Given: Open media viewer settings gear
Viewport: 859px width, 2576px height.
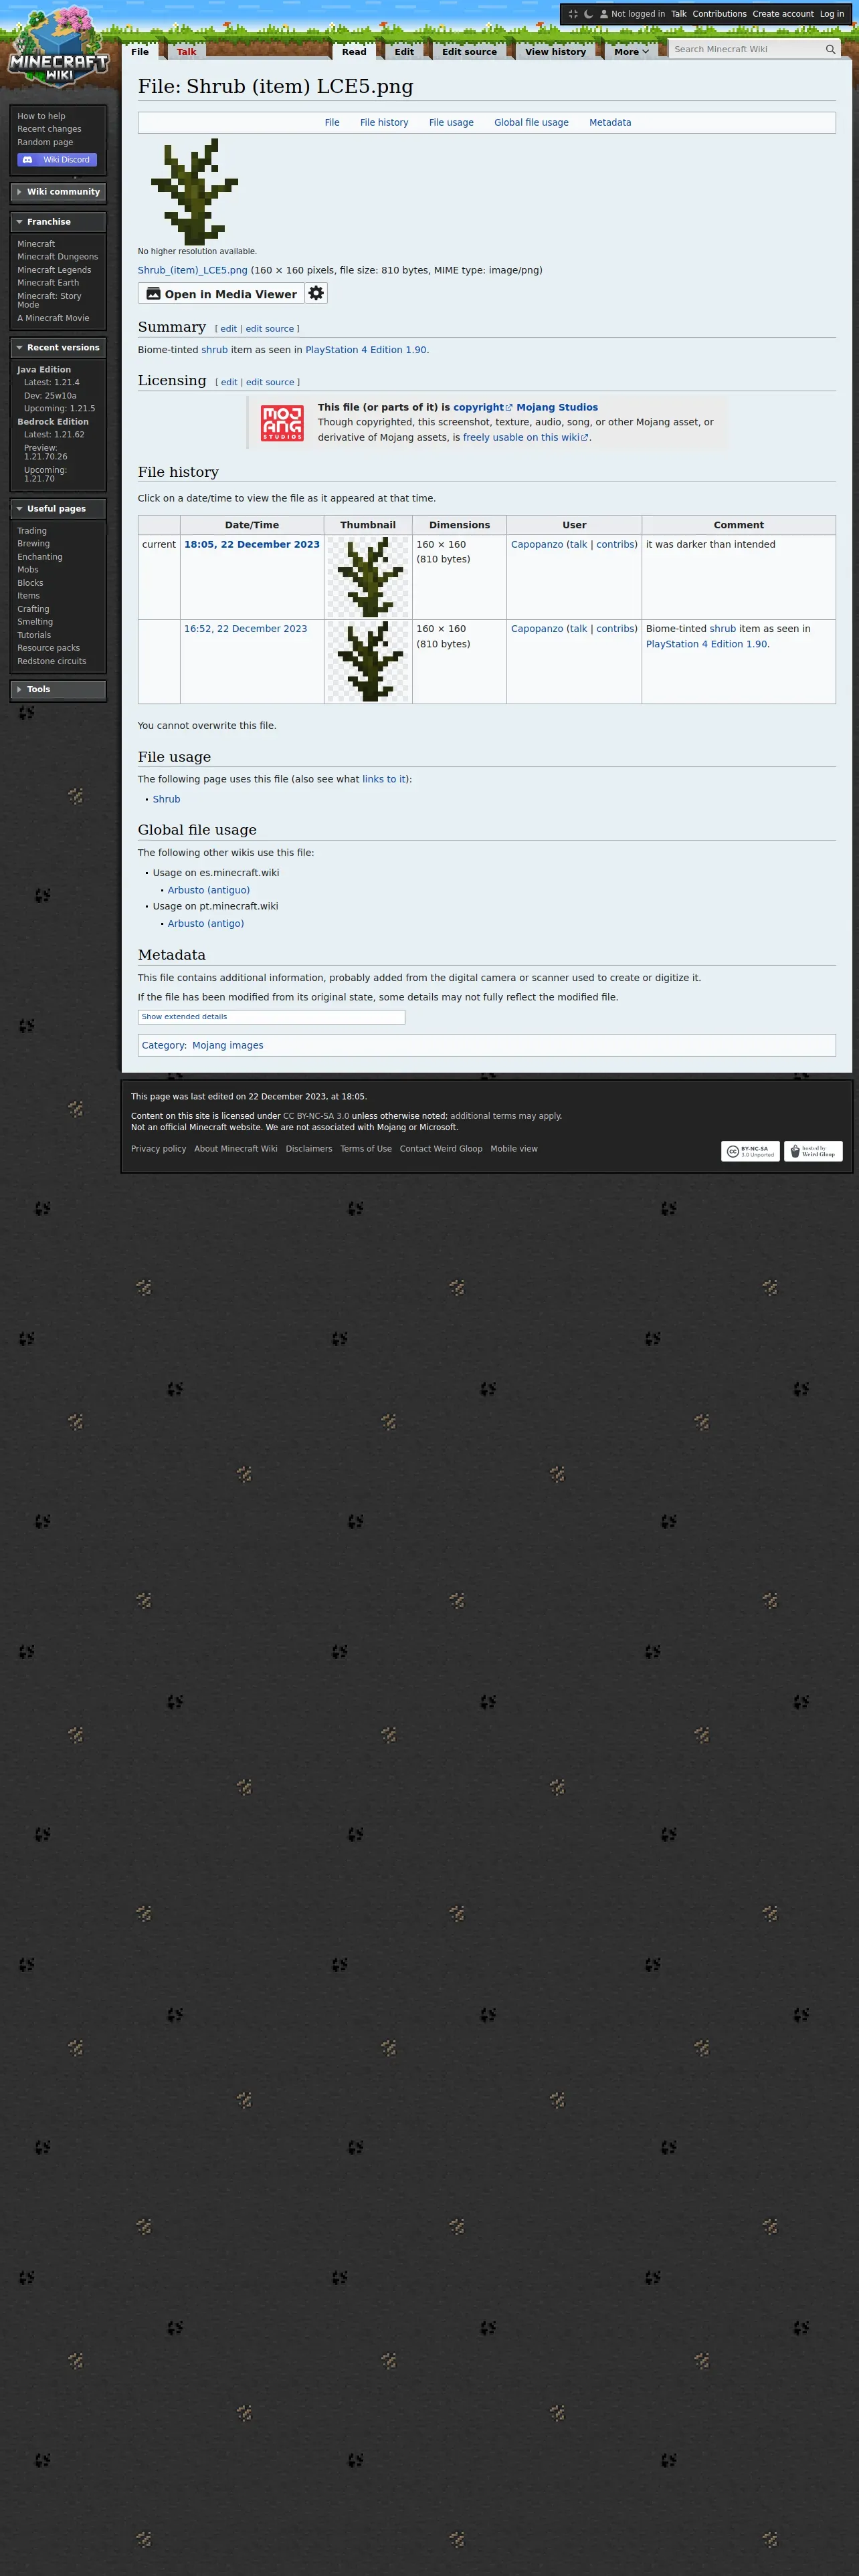Looking at the screenshot, I should pyautogui.click(x=316, y=293).
